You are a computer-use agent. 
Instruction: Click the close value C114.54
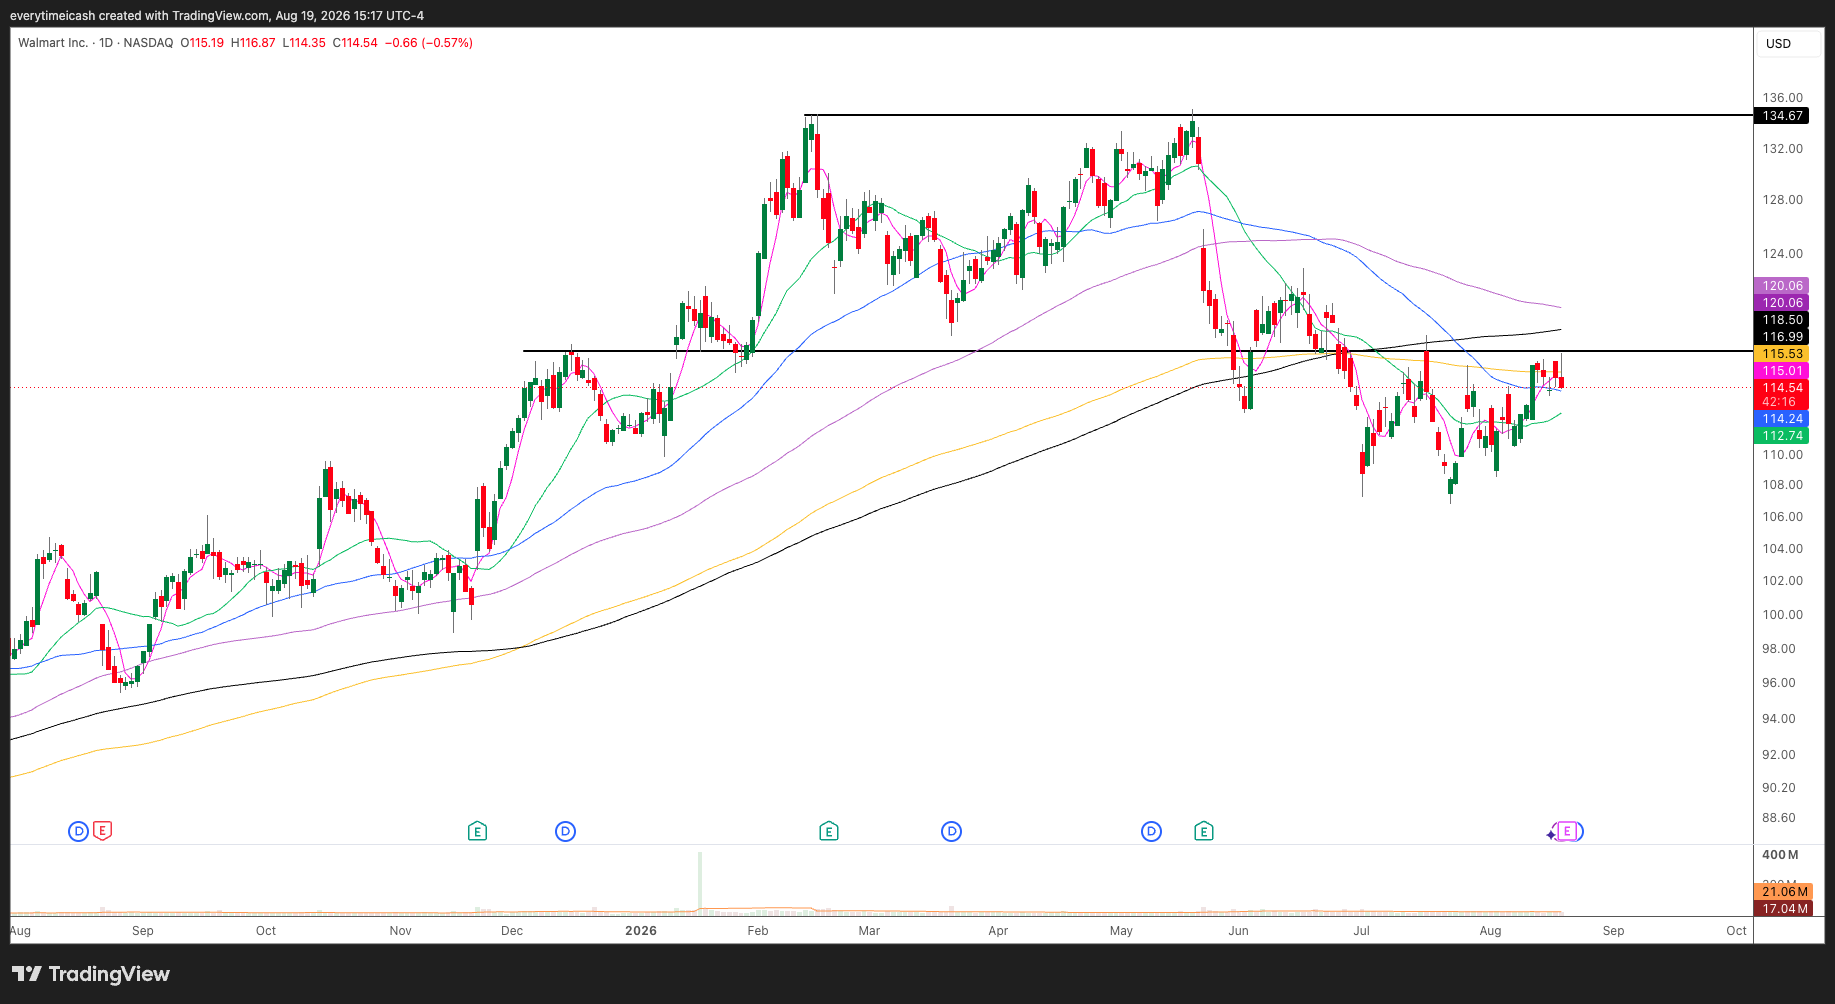(355, 43)
